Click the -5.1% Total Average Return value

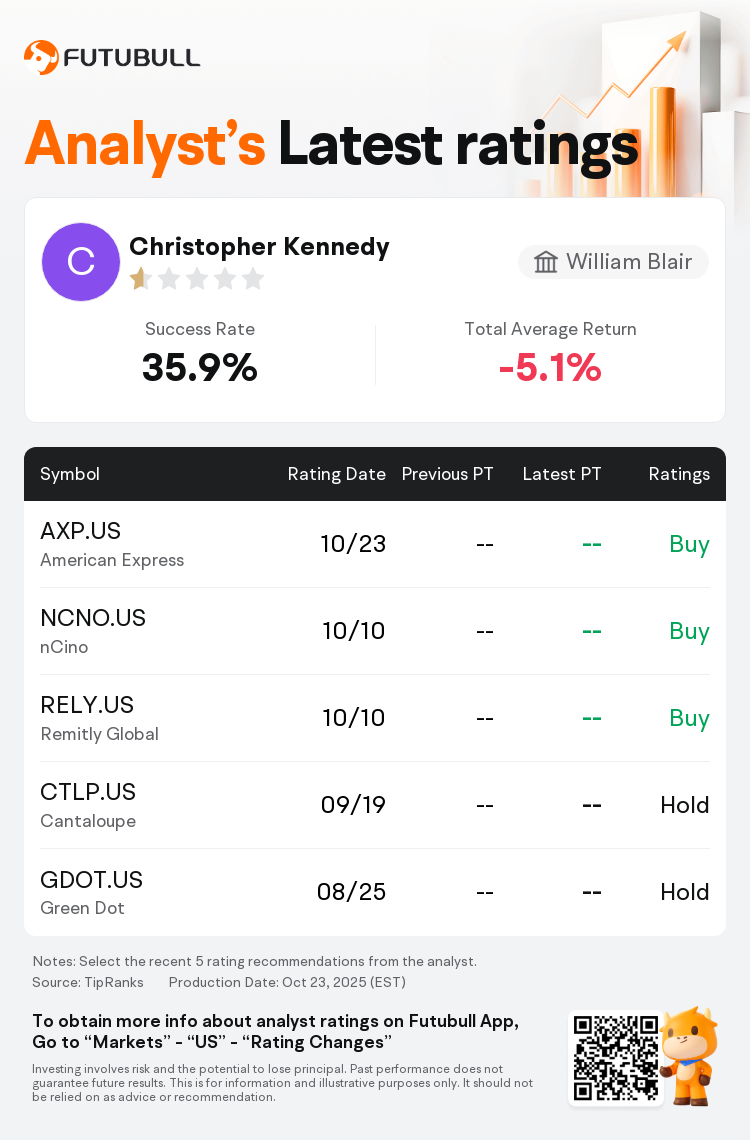550,368
